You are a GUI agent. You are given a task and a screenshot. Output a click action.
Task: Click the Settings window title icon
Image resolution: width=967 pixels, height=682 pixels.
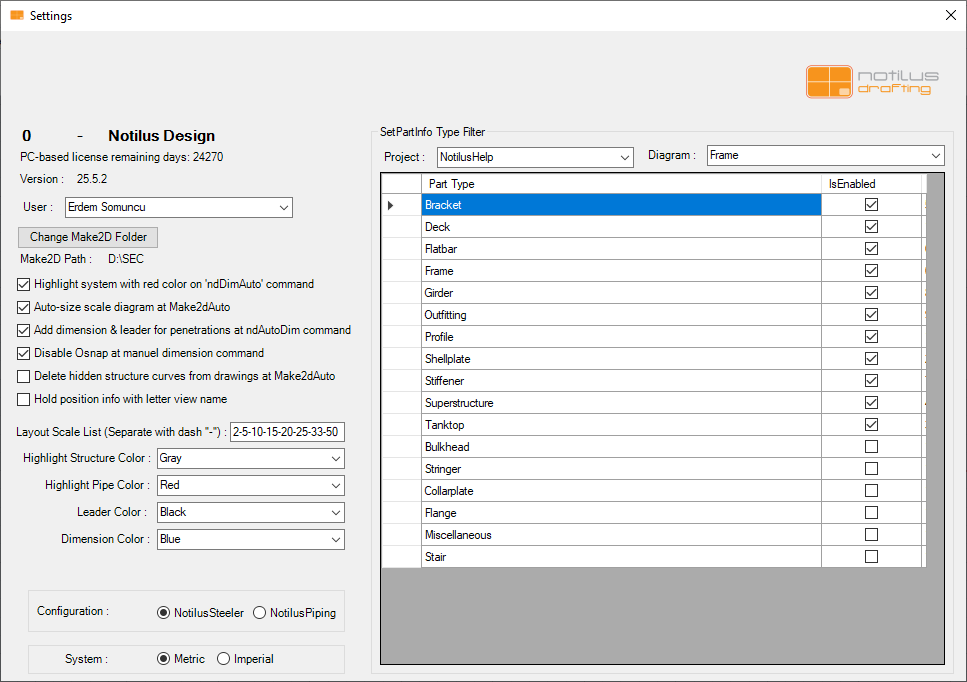16,16
